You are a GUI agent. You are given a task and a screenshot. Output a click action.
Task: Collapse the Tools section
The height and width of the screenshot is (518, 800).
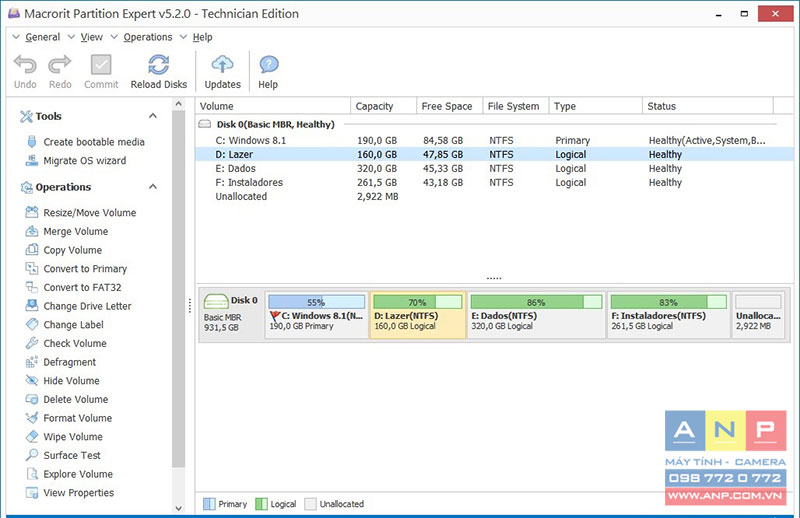pos(153,116)
